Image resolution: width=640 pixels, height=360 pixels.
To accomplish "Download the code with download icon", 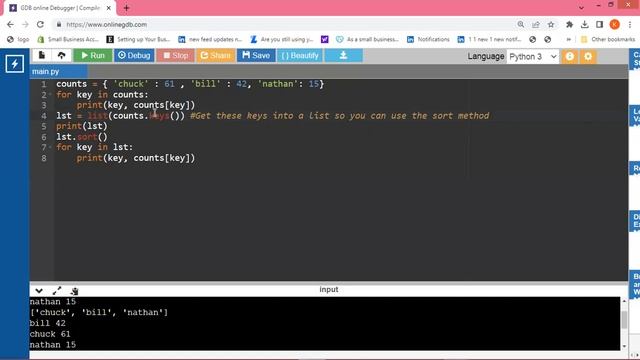I will pos(343,56).
